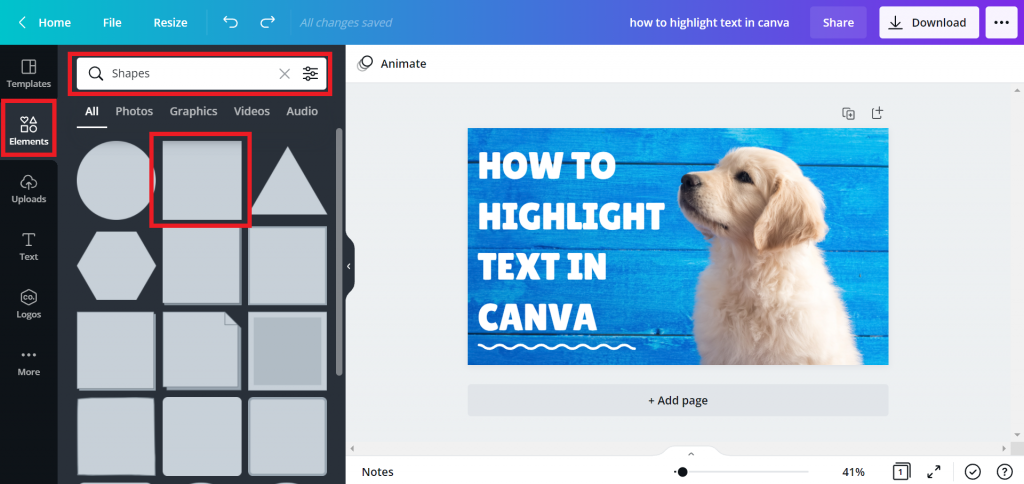Click the Animate button

point(392,63)
